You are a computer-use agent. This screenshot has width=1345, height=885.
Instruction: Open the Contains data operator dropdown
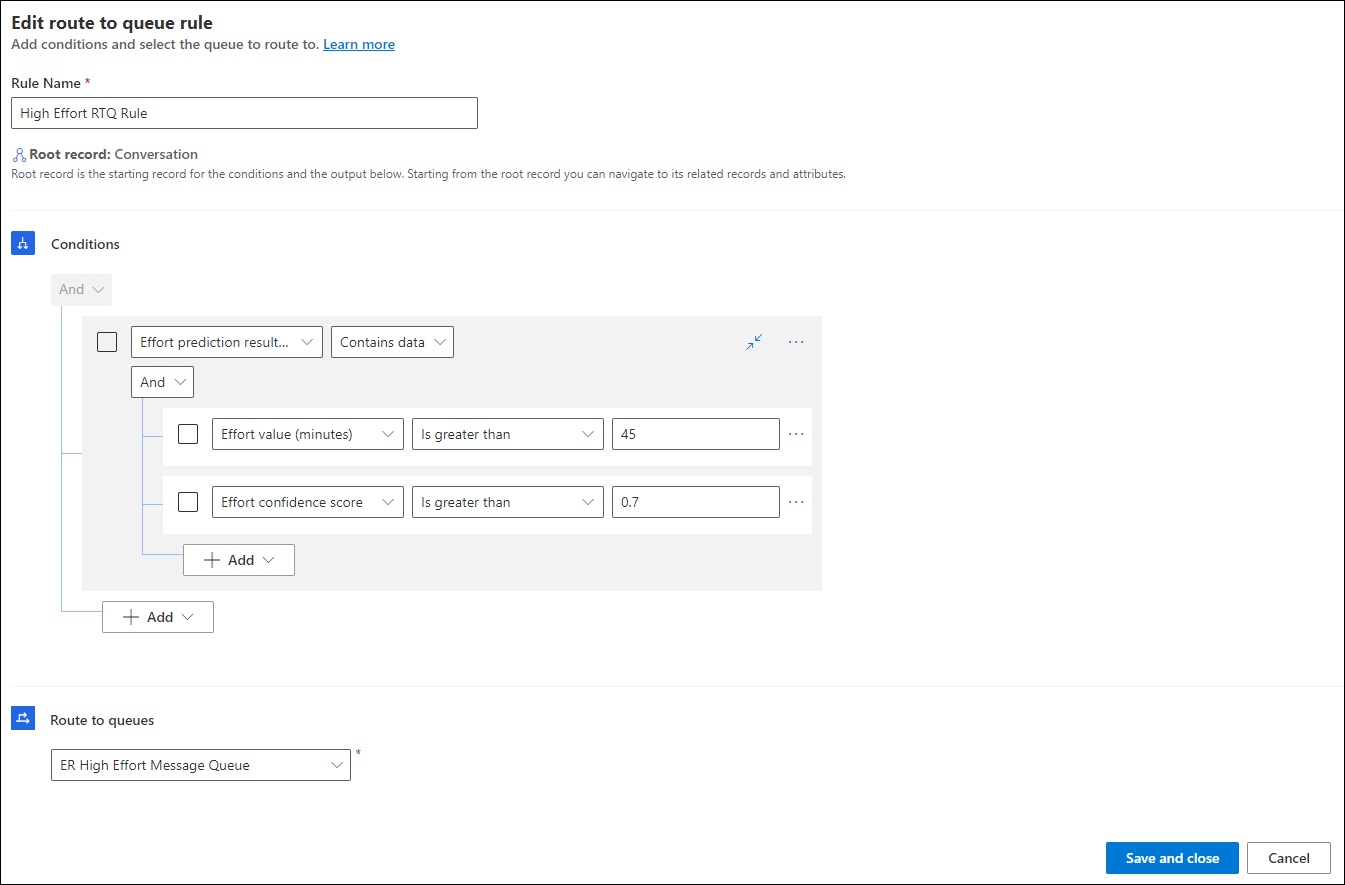pos(392,342)
